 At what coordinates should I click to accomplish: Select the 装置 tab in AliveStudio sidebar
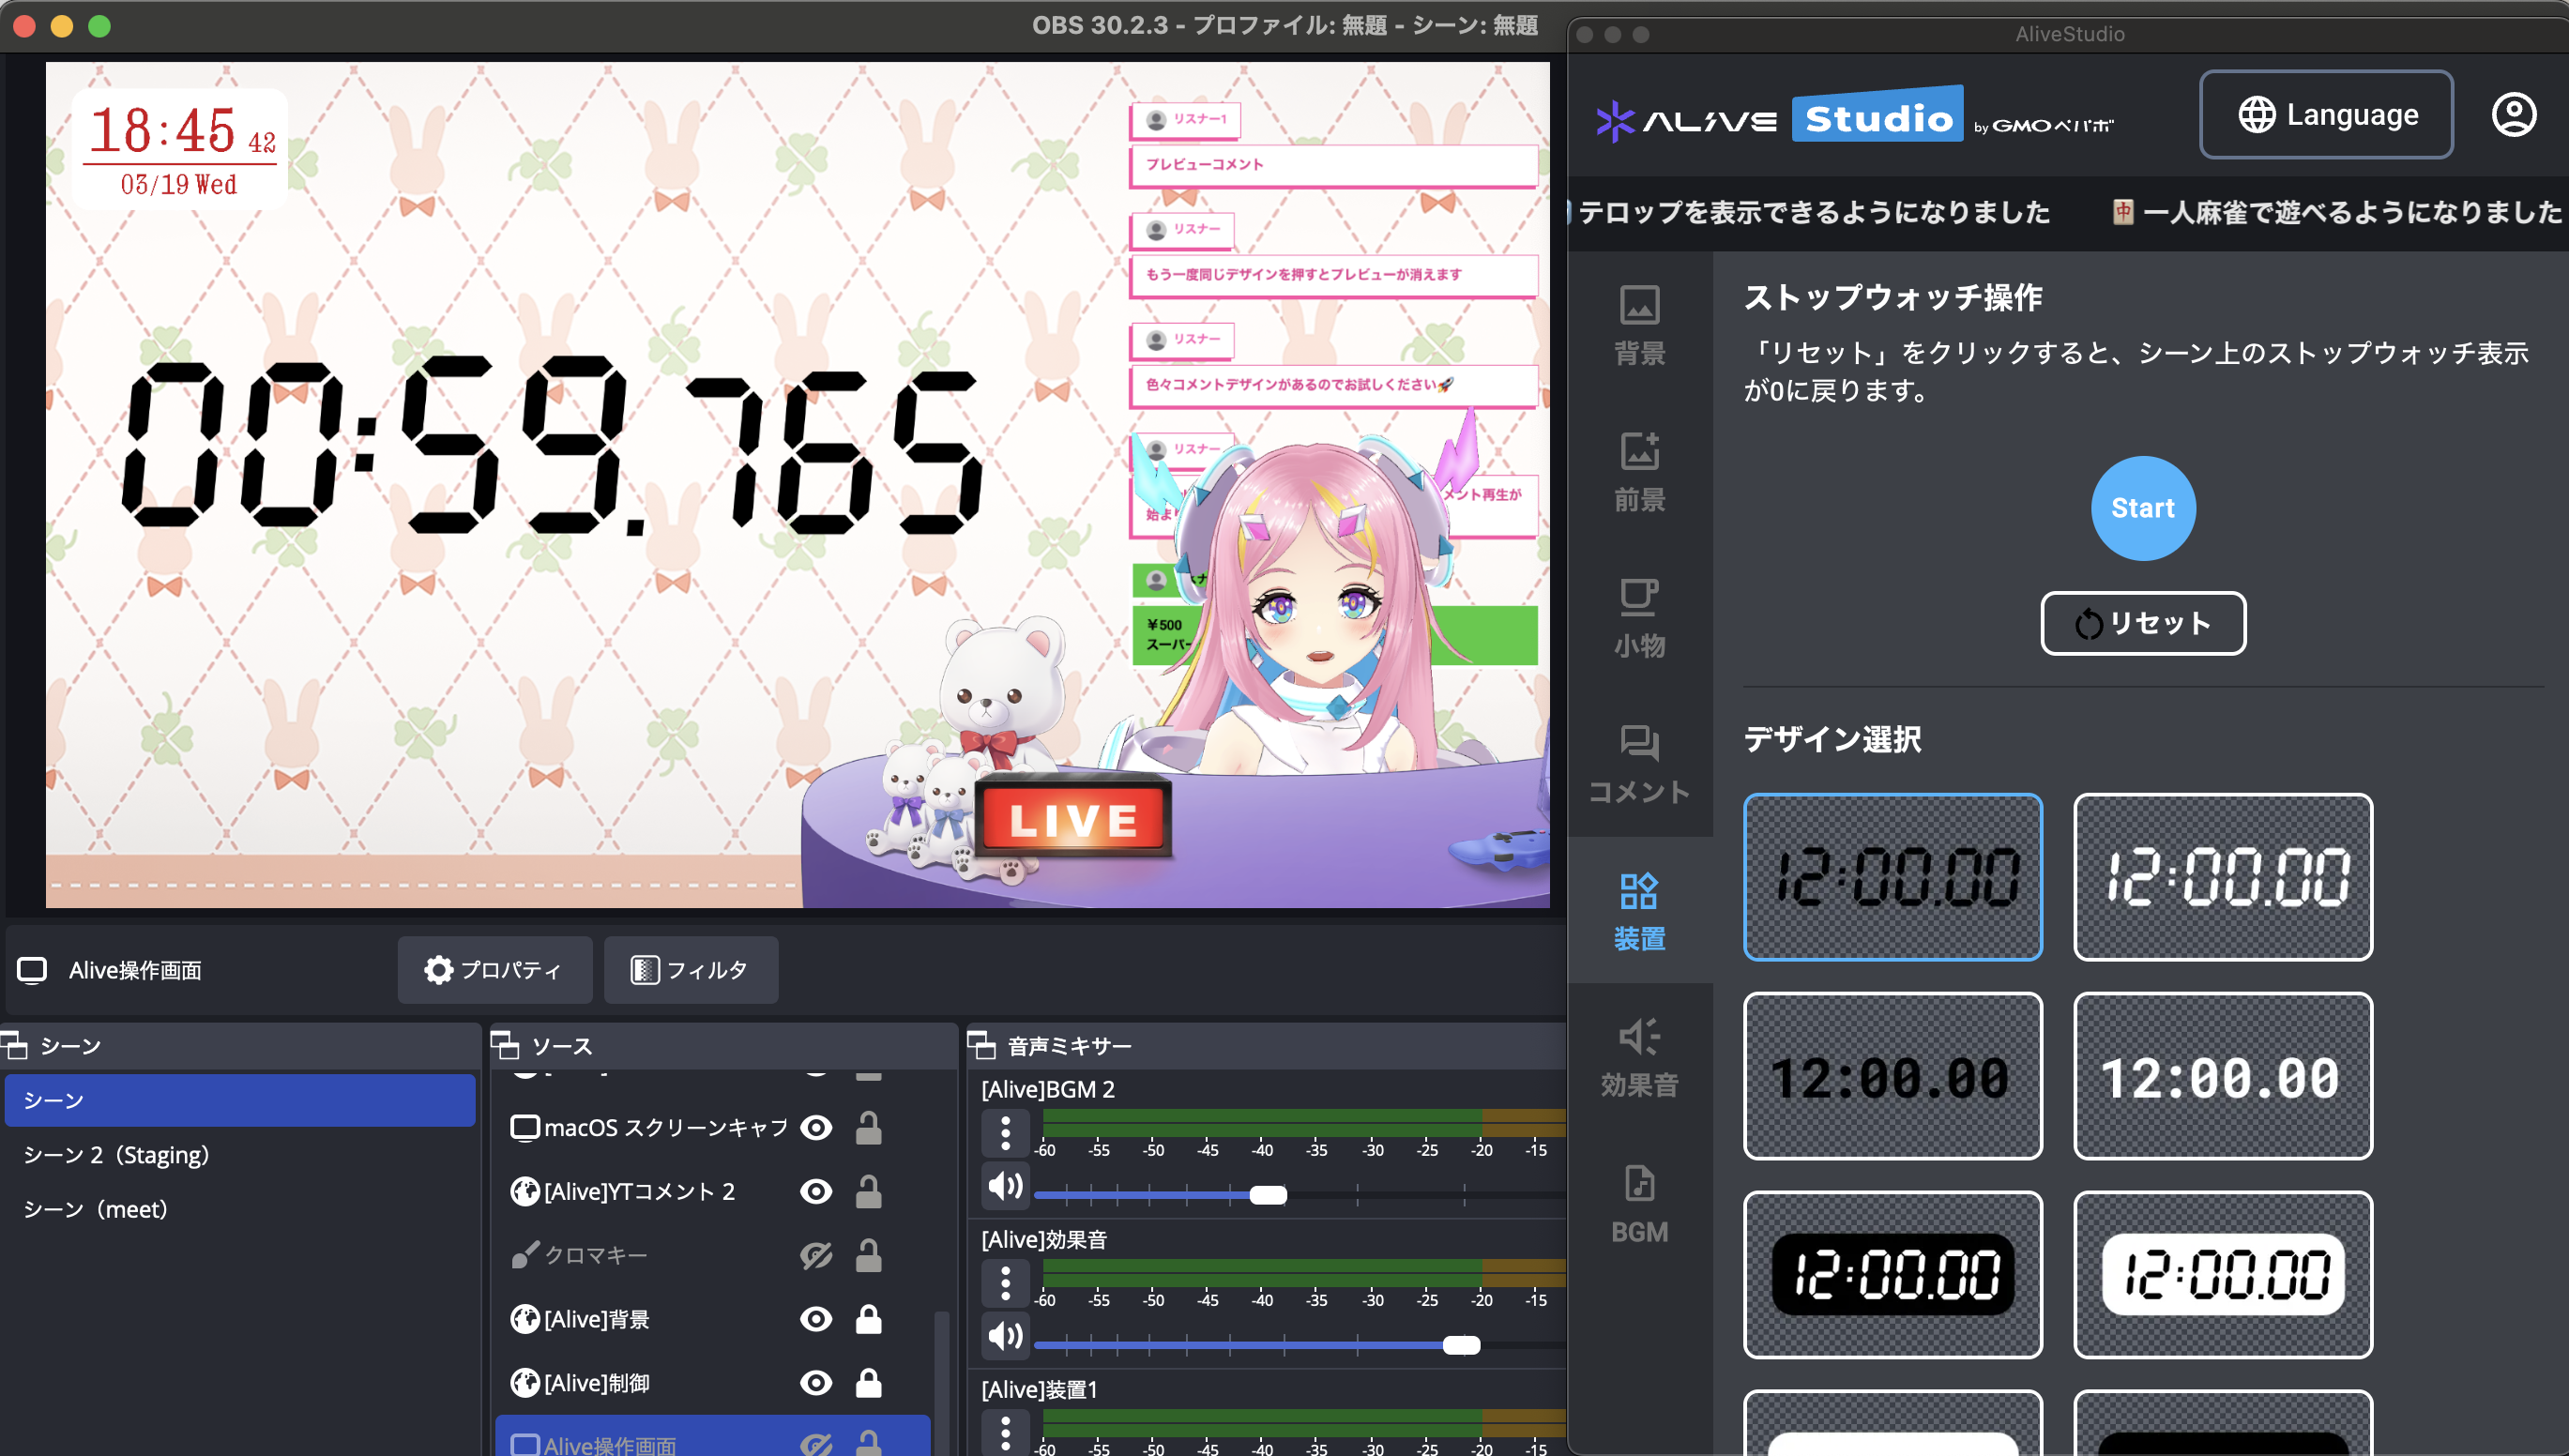click(1639, 910)
